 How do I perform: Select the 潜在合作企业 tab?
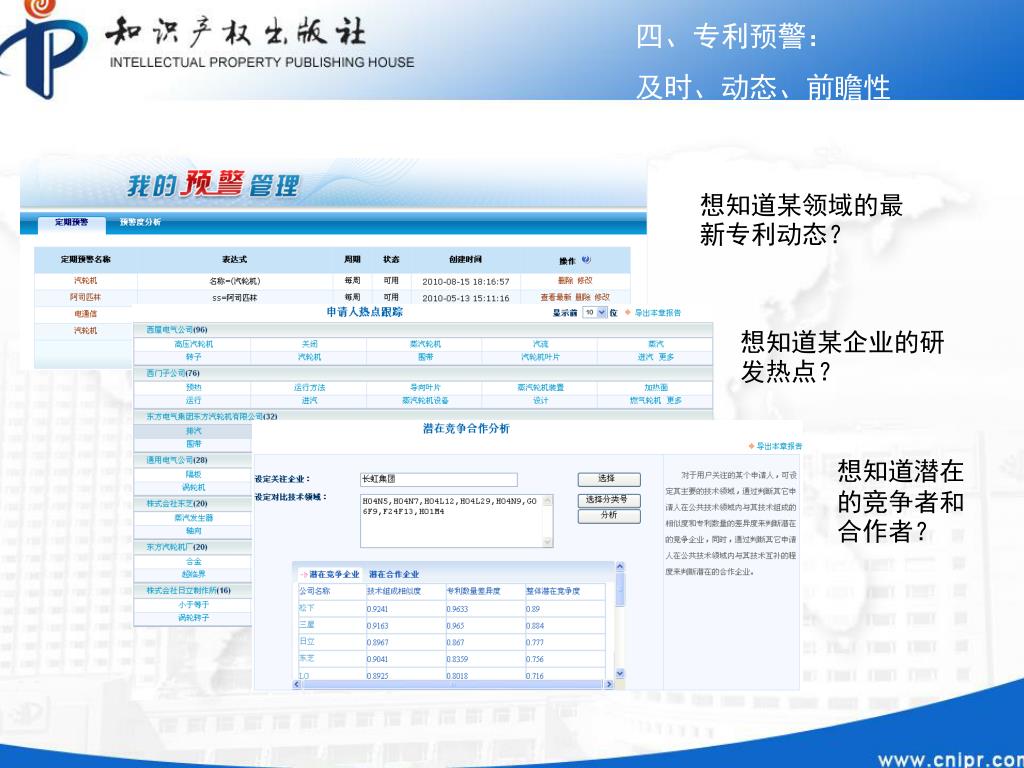point(394,574)
